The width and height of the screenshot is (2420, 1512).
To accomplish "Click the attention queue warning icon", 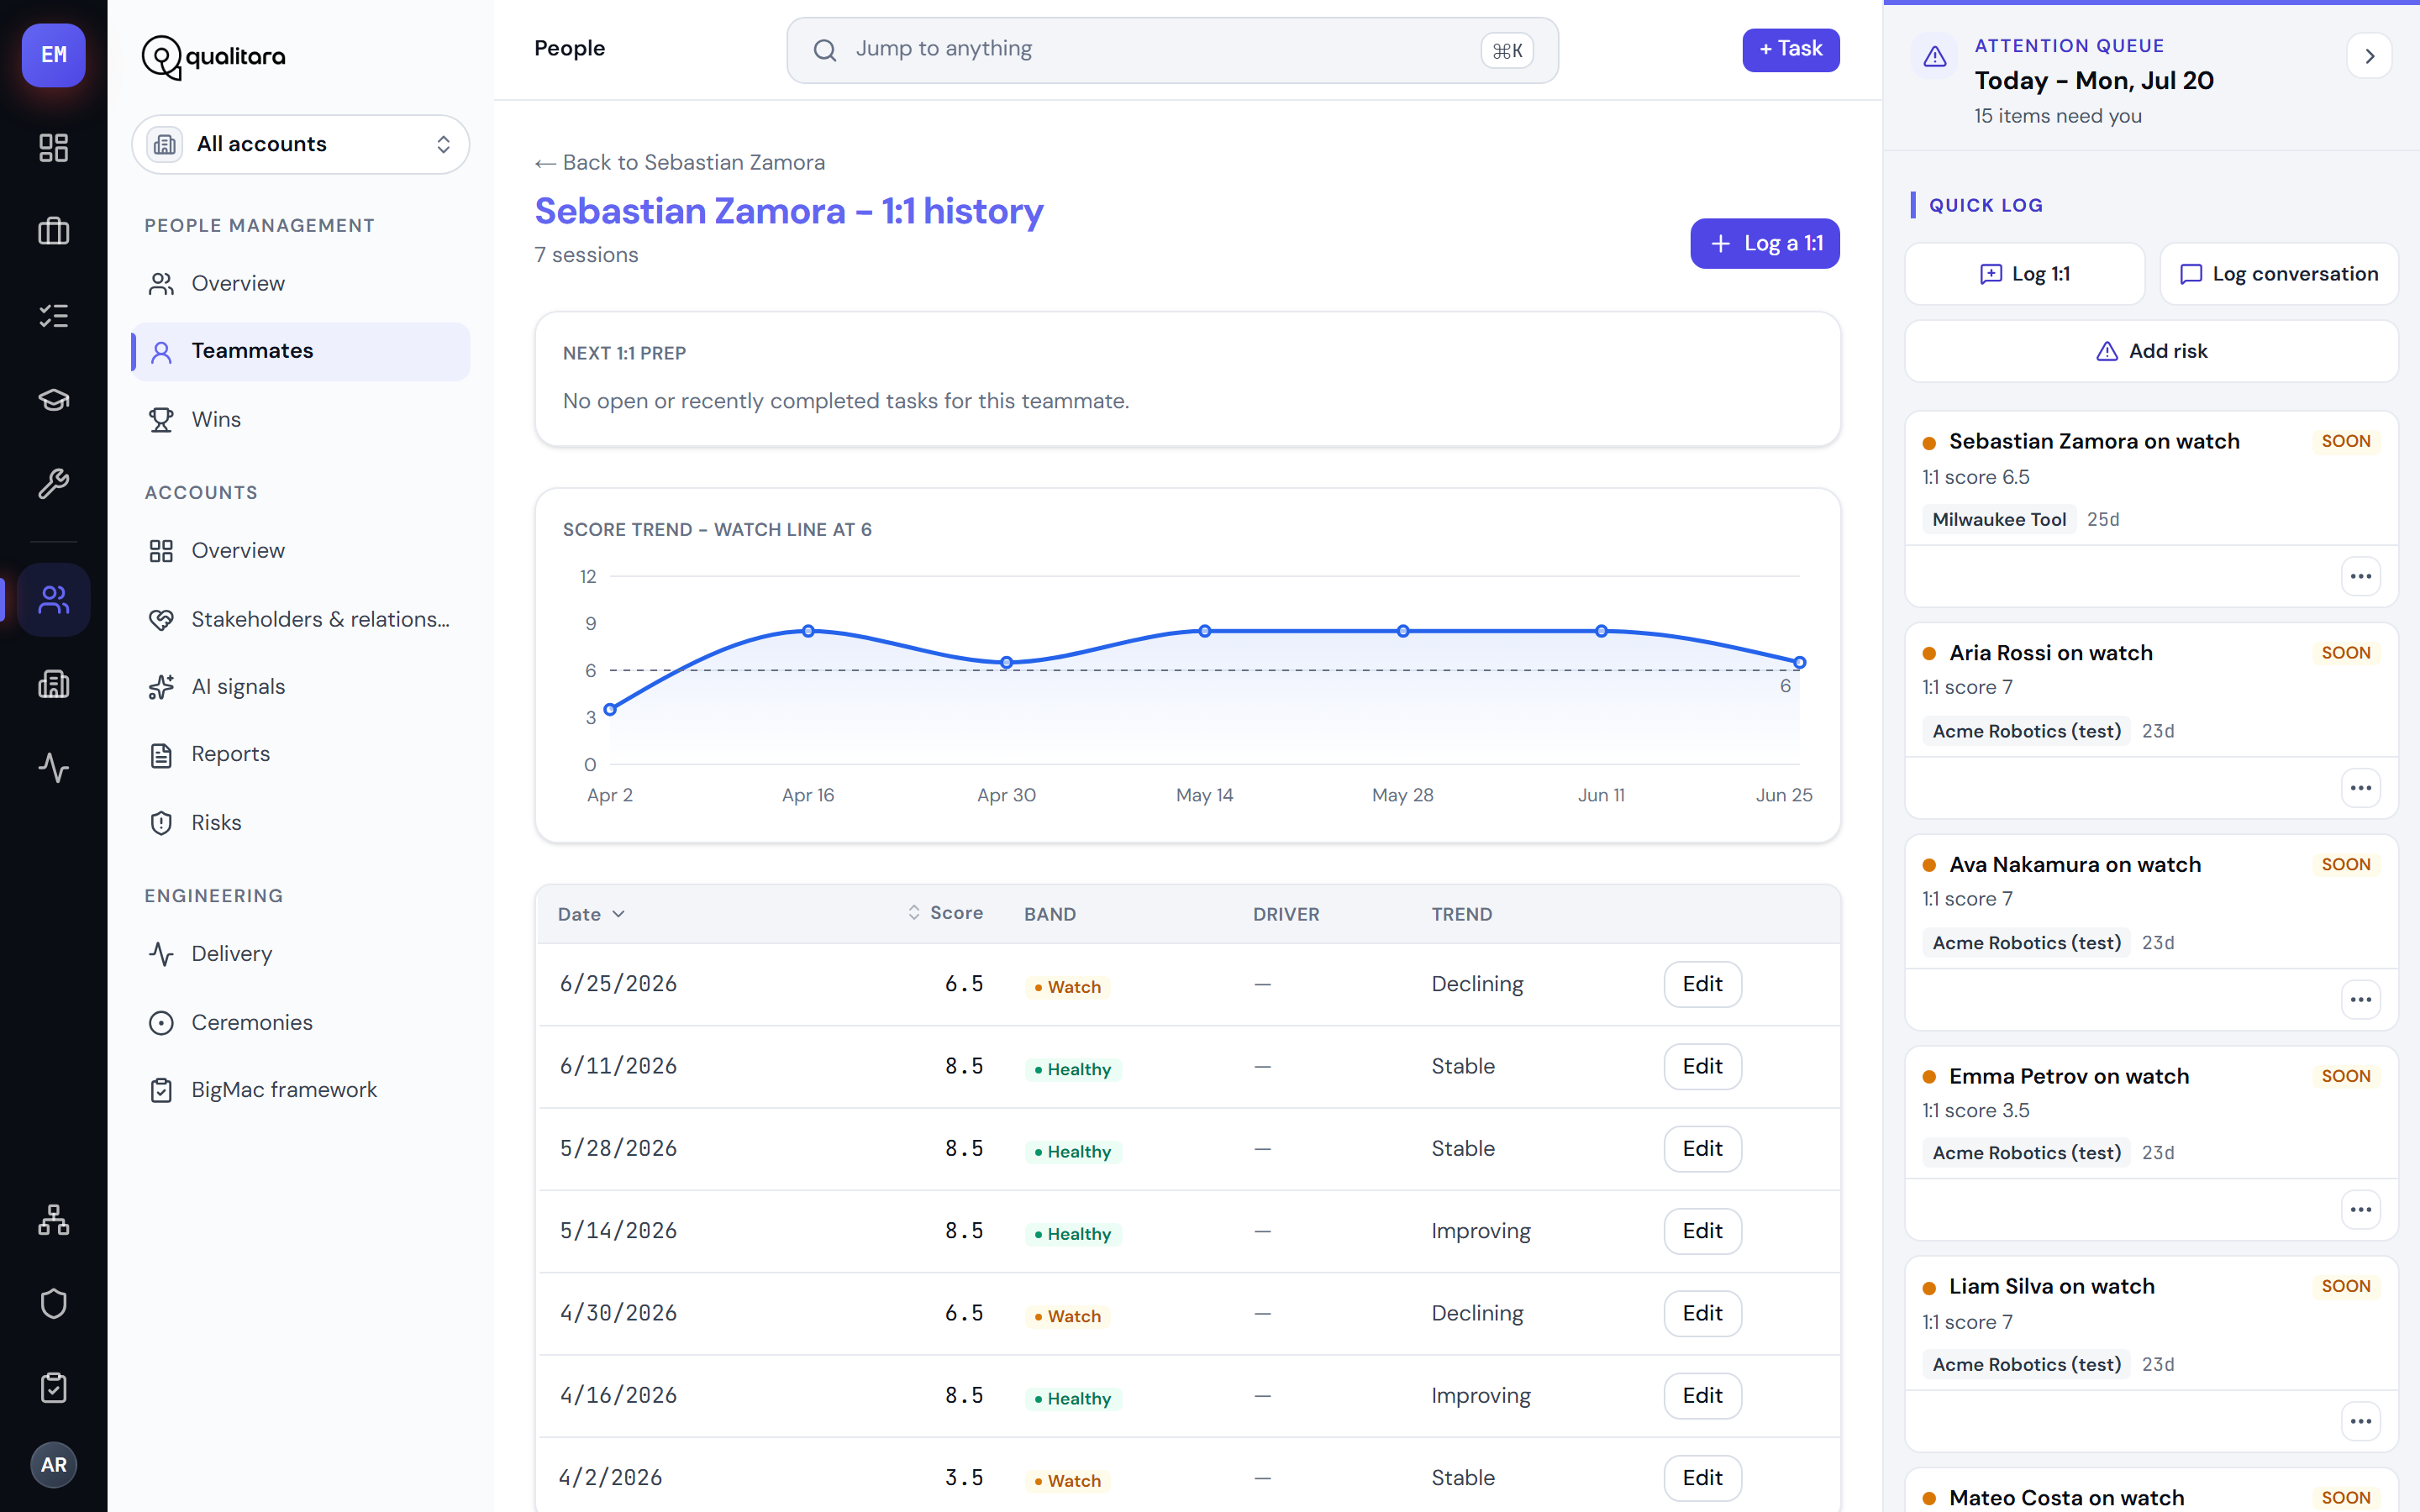I will coord(1935,56).
